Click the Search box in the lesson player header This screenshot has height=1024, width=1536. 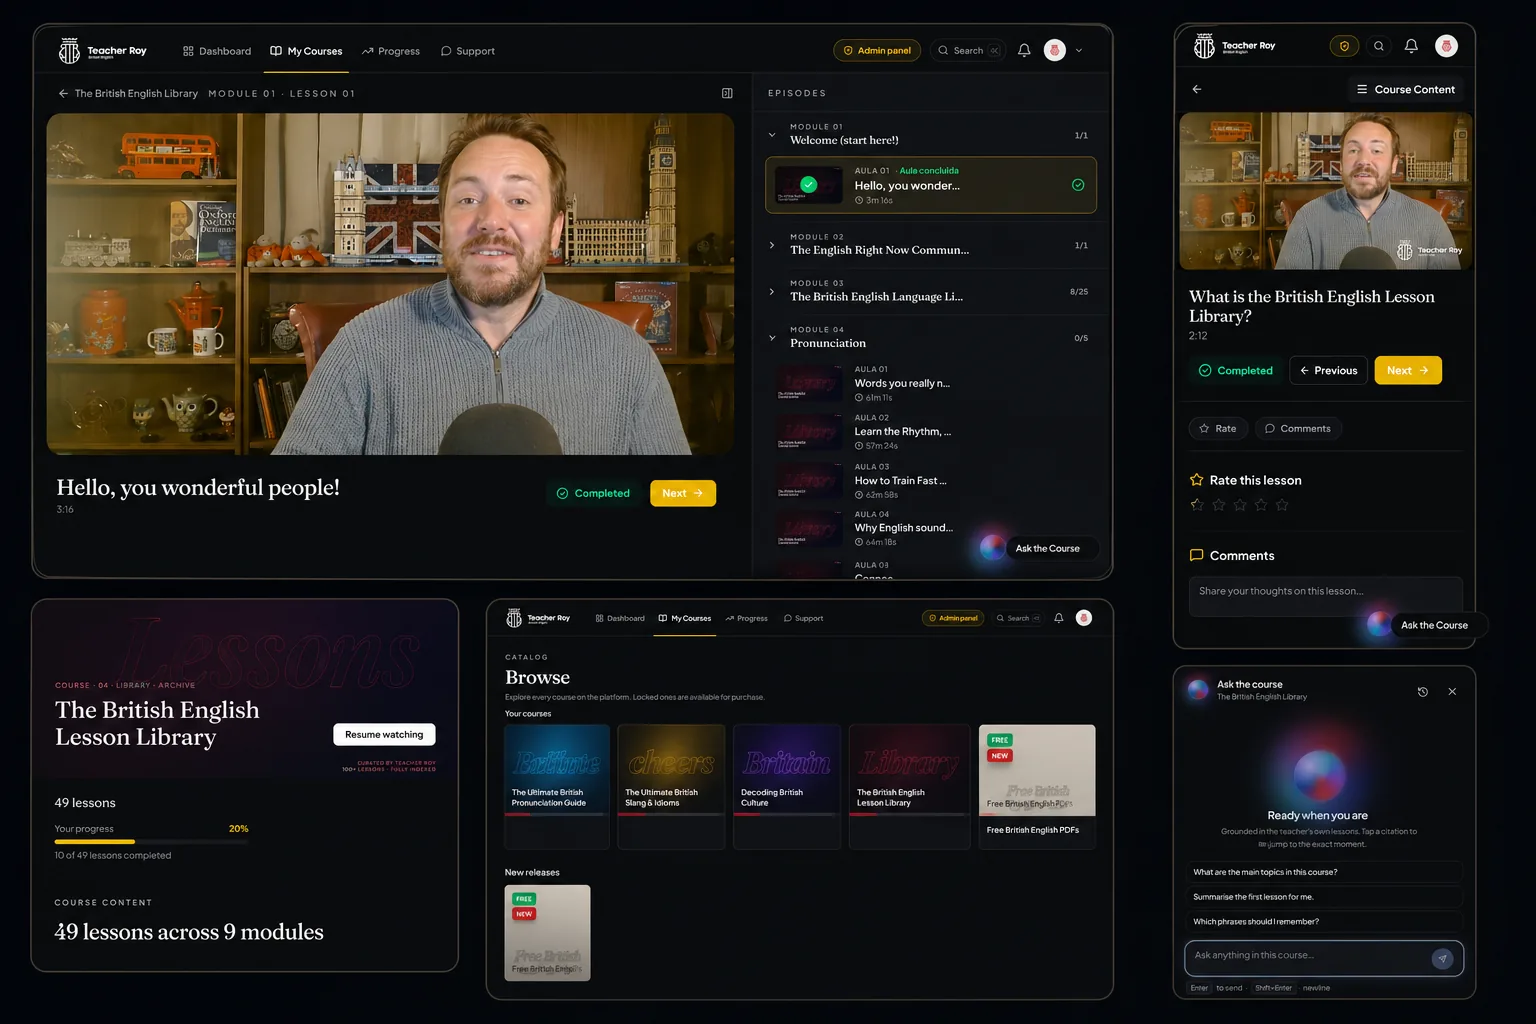tap(967, 50)
